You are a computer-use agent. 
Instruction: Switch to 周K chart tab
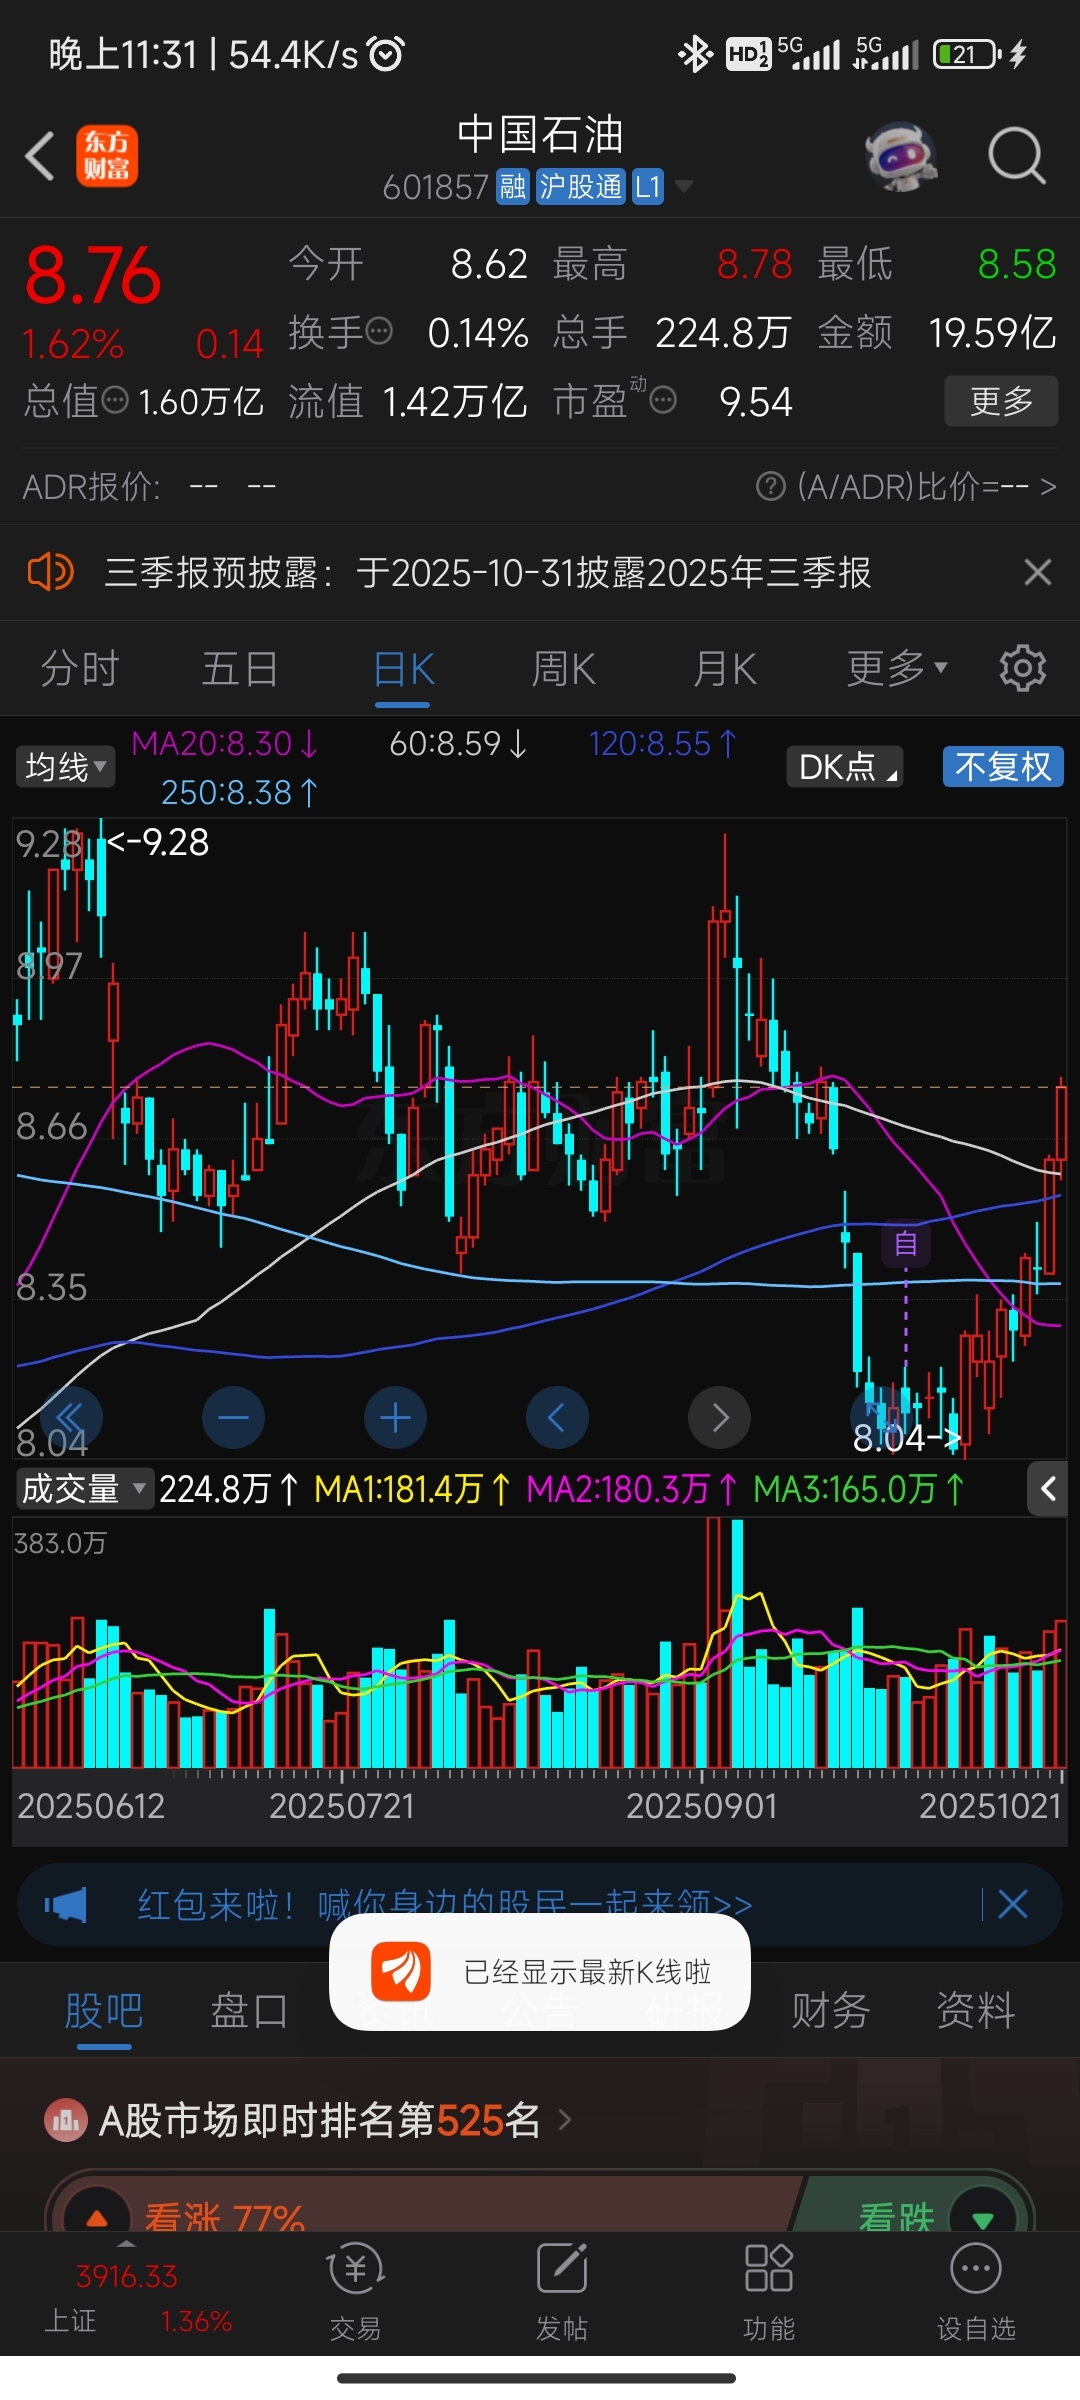[564, 669]
